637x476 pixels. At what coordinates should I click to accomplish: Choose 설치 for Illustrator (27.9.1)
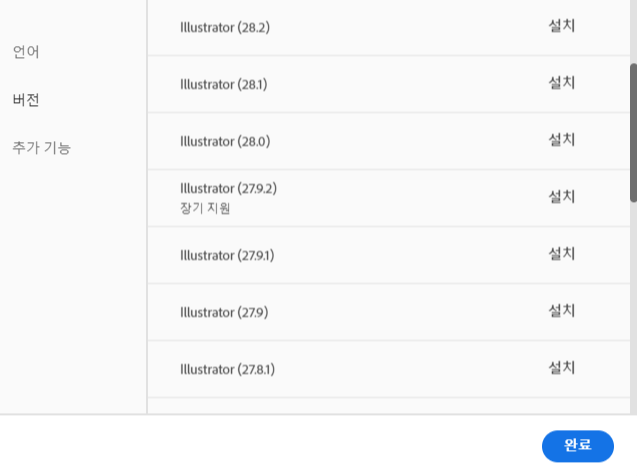[561, 254]
